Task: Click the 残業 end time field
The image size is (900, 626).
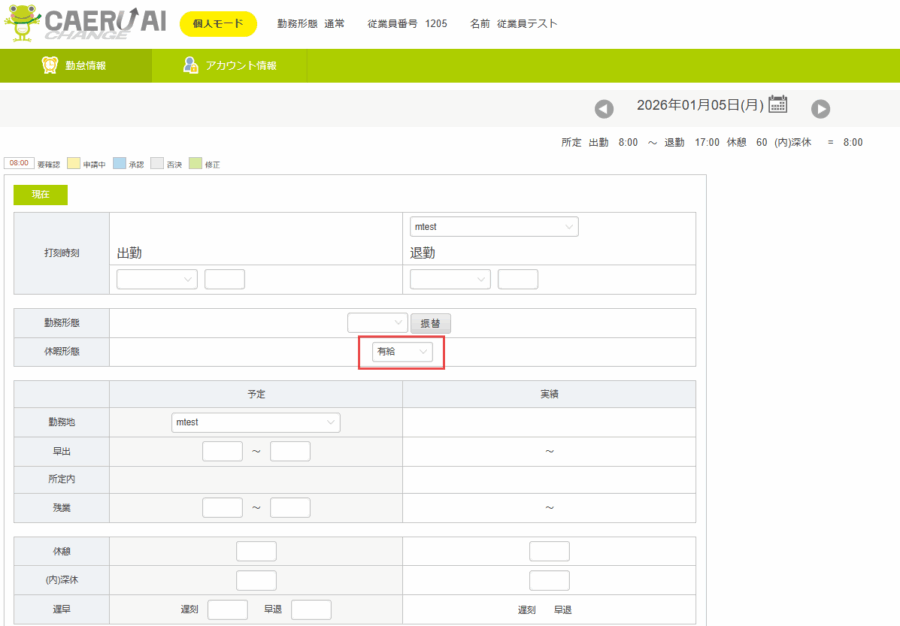Action: coord(290,507)
